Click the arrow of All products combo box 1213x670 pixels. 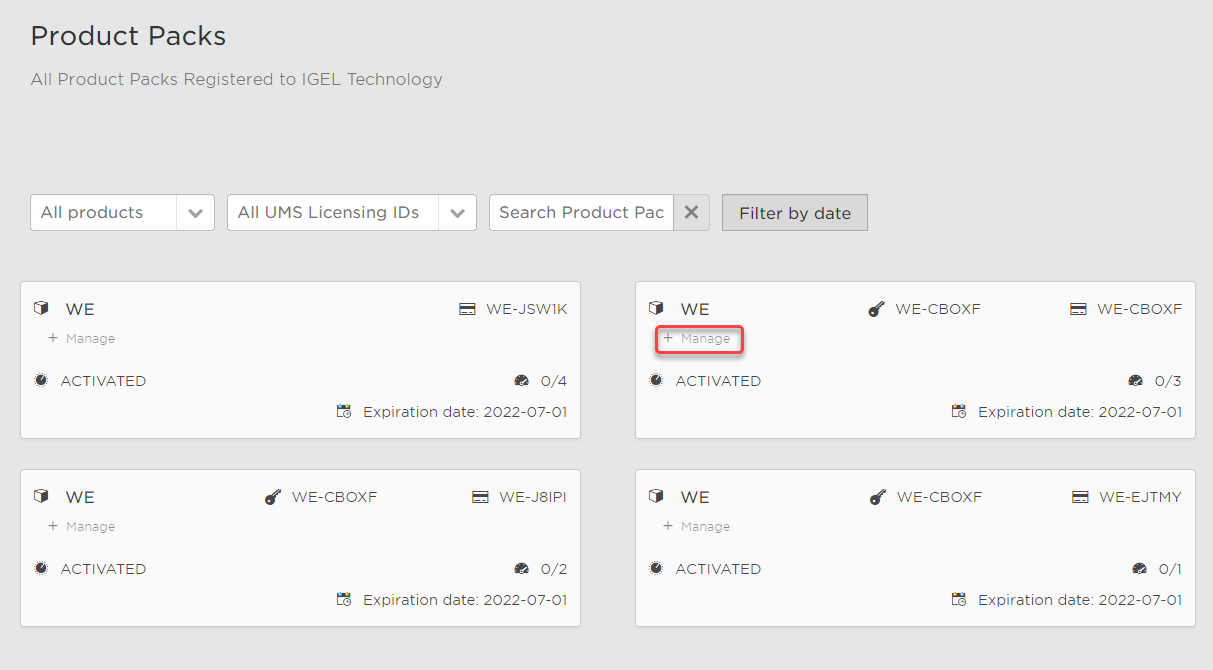[x=196, y=213]
